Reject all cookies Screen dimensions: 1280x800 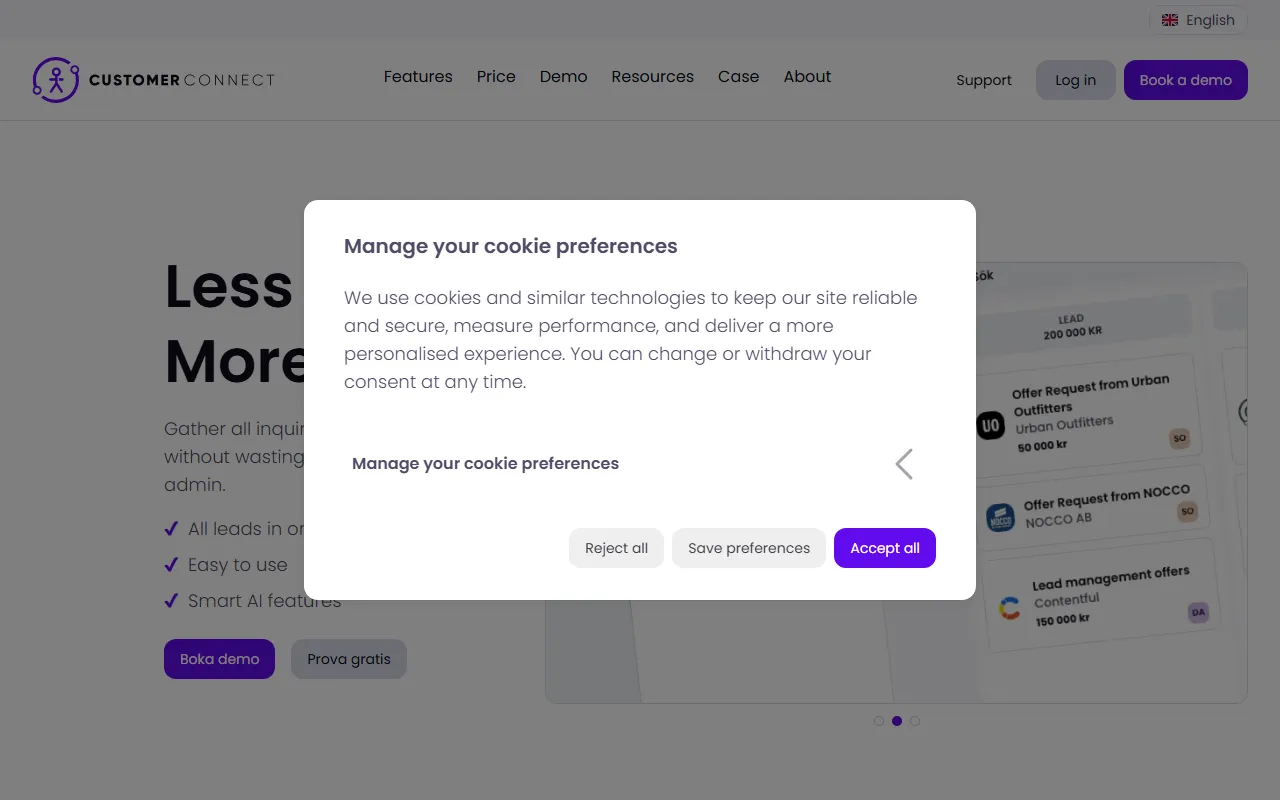tap(616, 548)
